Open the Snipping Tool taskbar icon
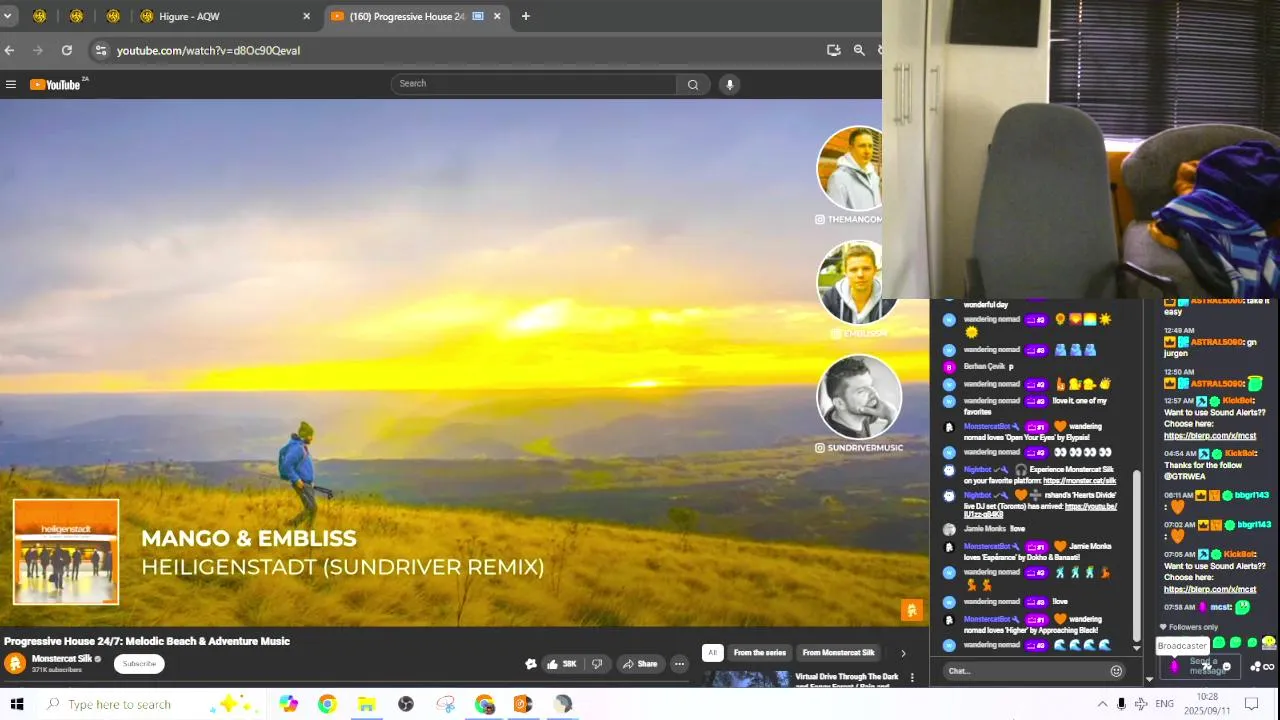The image size is (1280, 720). pyautogui.click(x=445, y=704)
